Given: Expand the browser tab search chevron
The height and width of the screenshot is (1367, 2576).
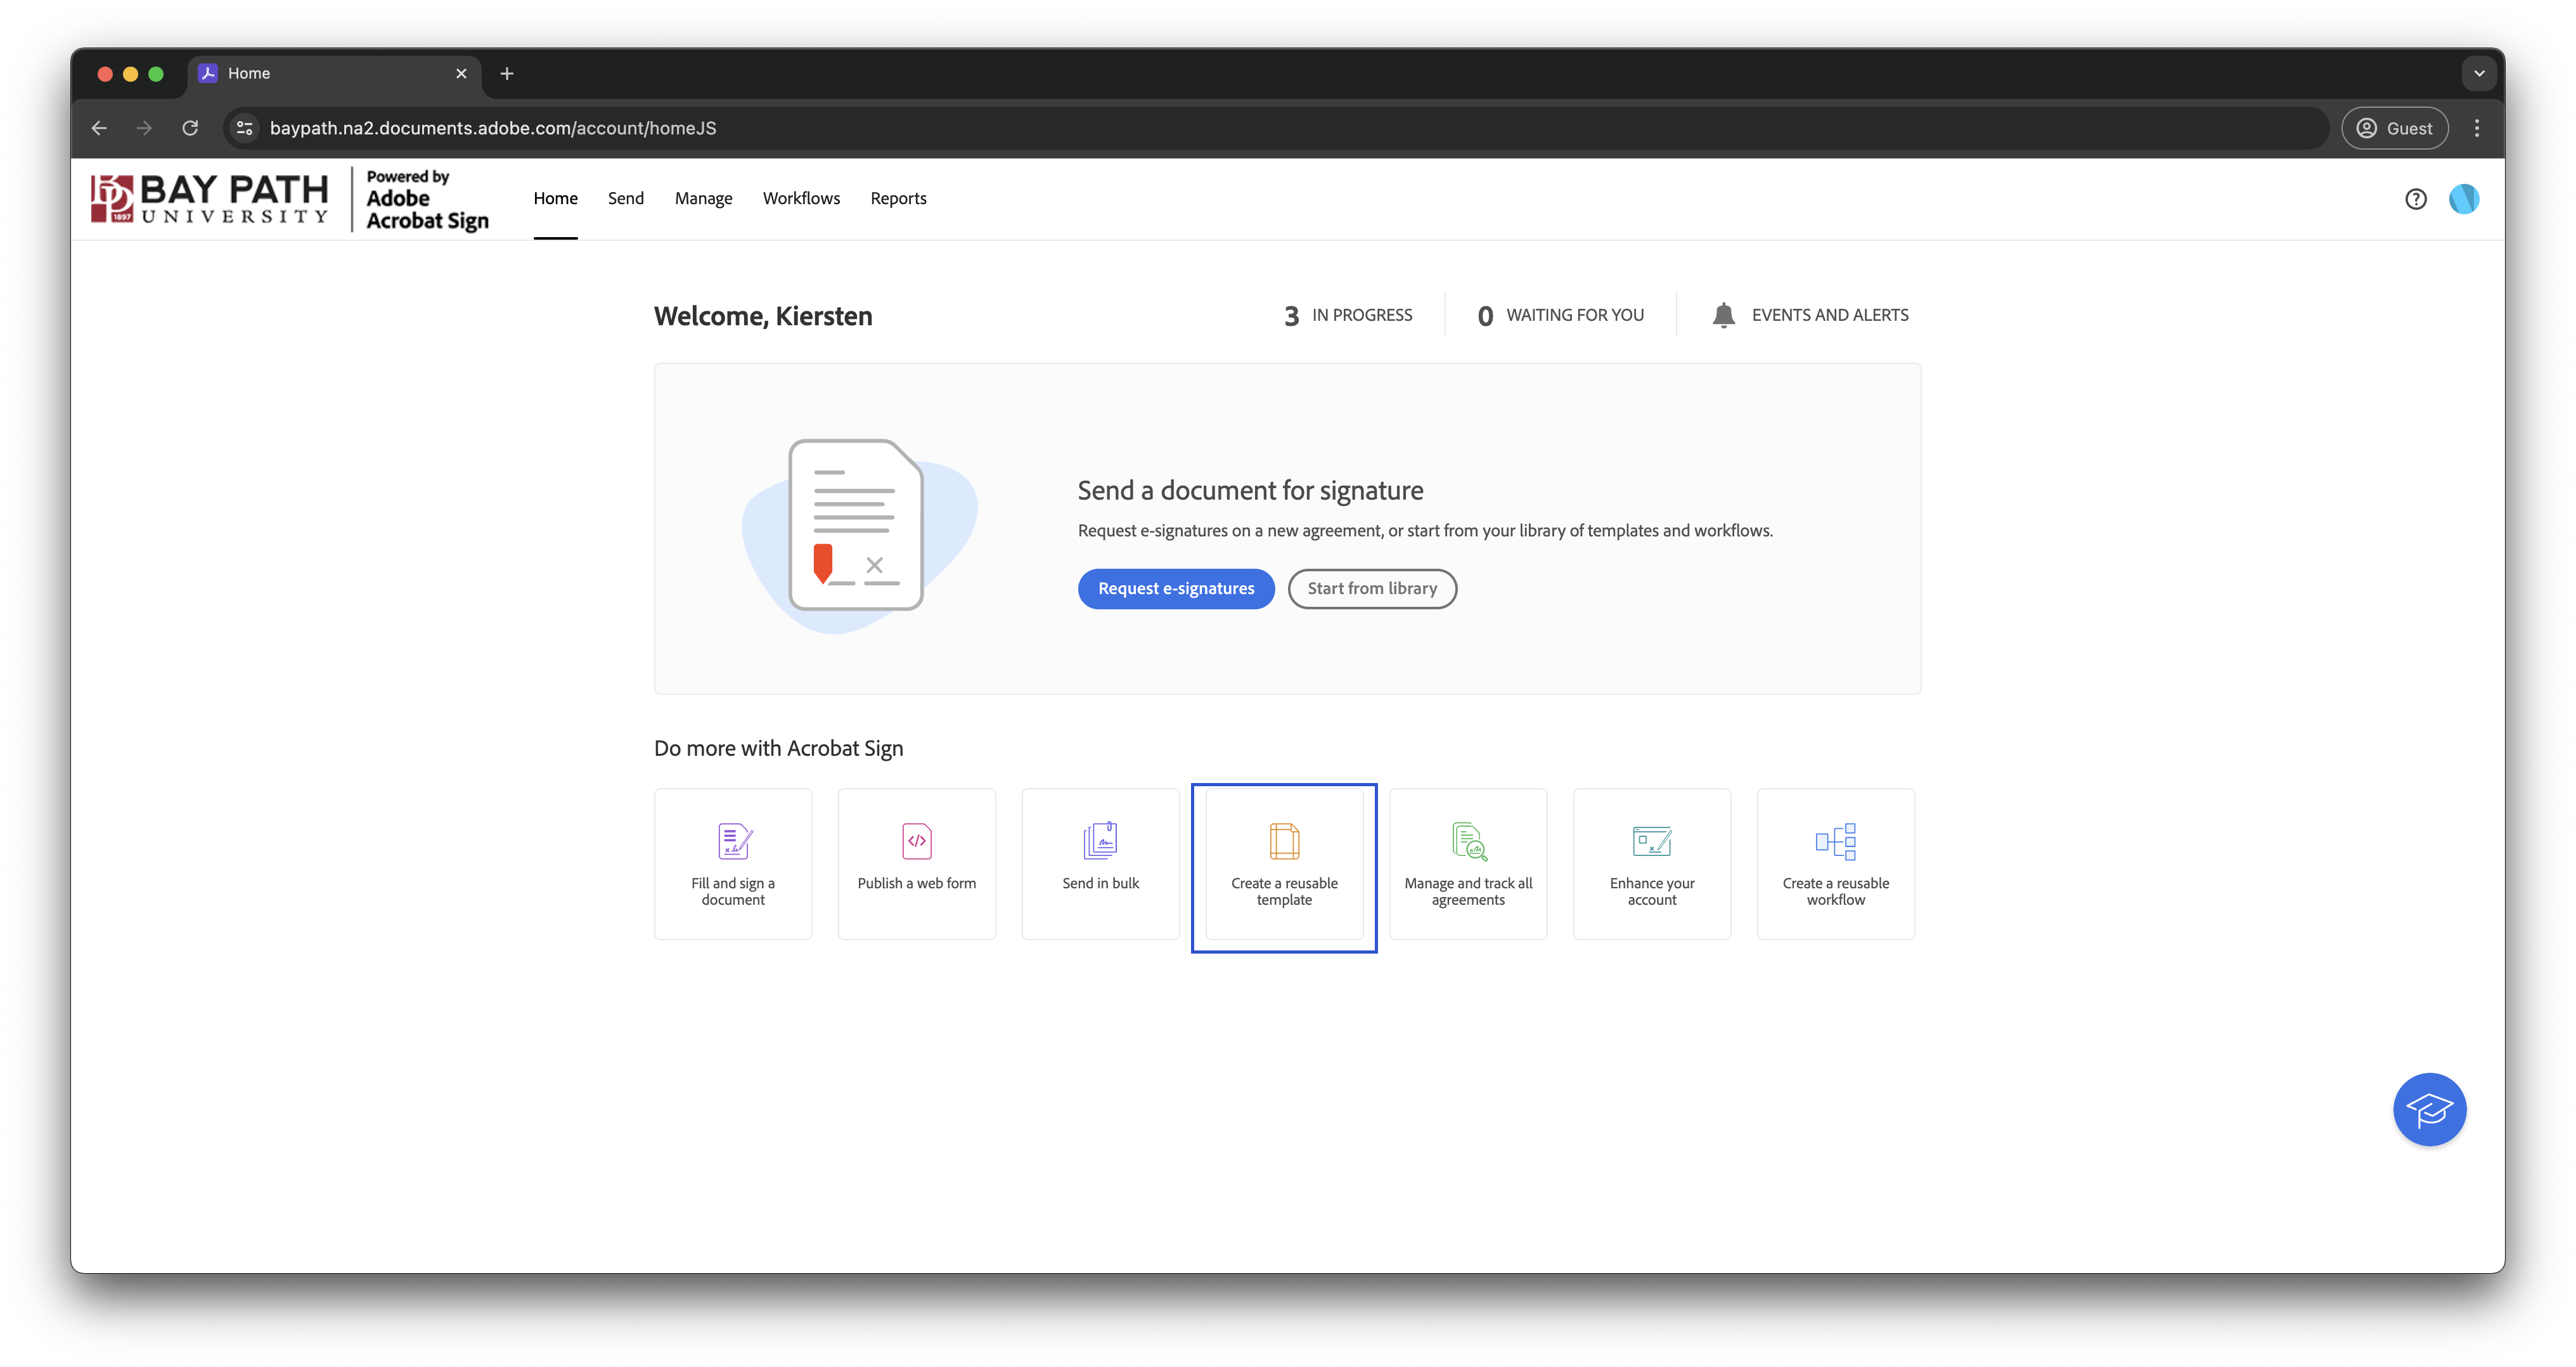Looking at the screenshot, I should pyautogui.click(x=2479, y=73).
